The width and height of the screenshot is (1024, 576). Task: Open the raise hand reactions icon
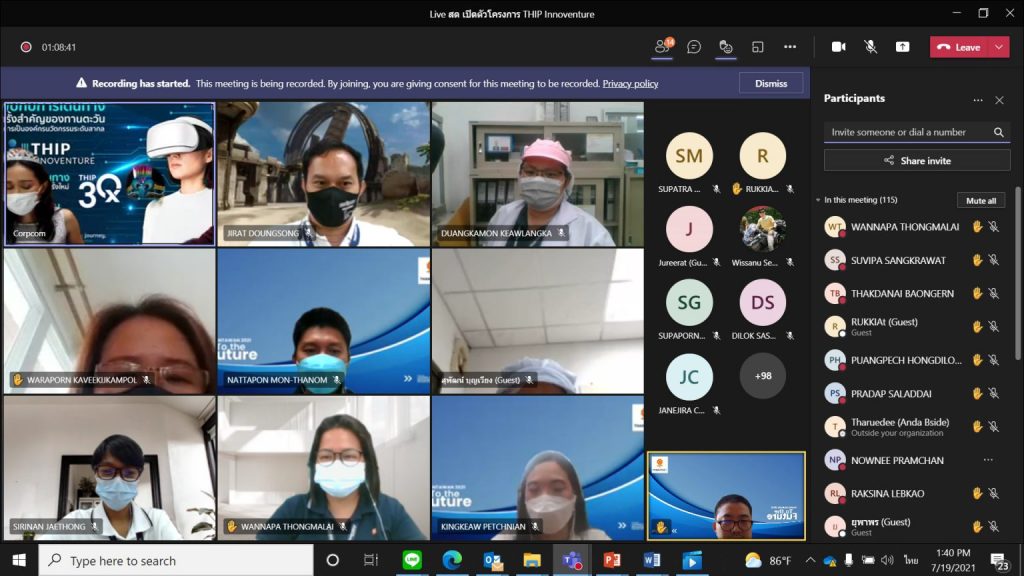[726, 47]
